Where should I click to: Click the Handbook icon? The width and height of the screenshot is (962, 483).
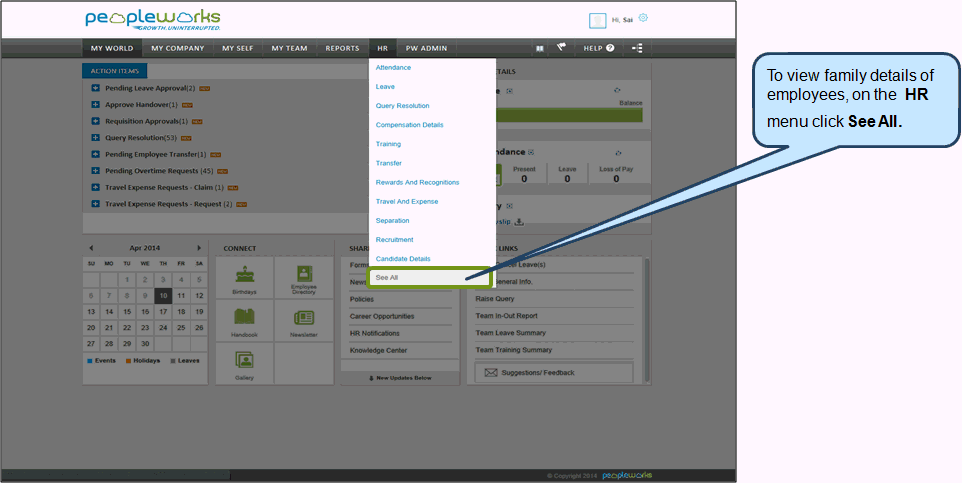244,320
